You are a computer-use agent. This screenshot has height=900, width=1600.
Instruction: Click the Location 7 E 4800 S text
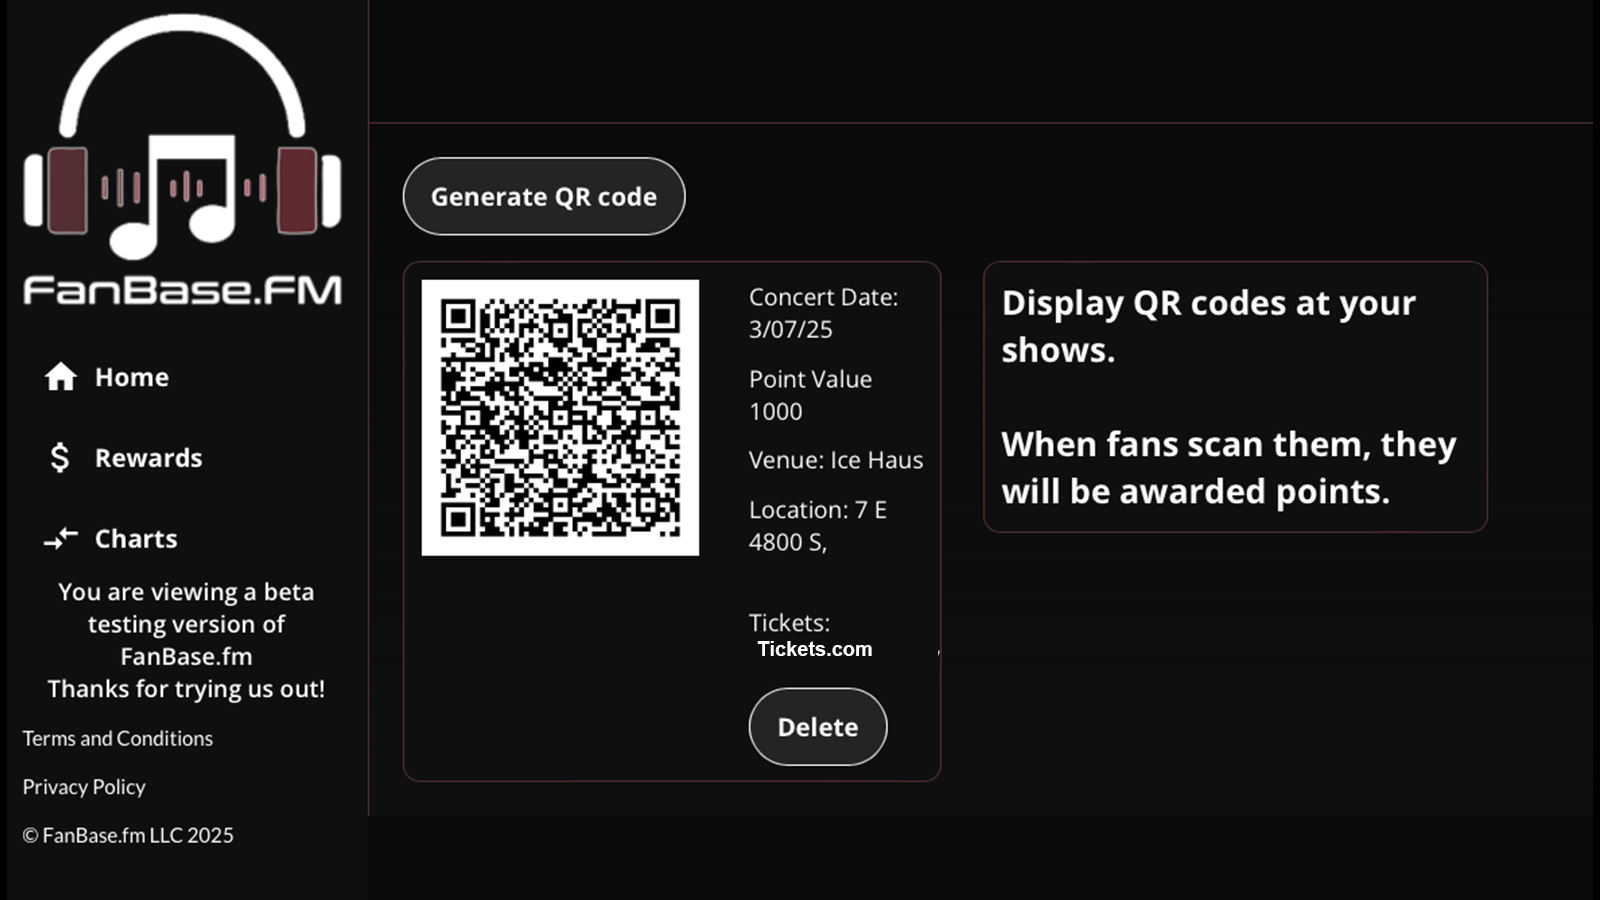[x=818, y=526]
